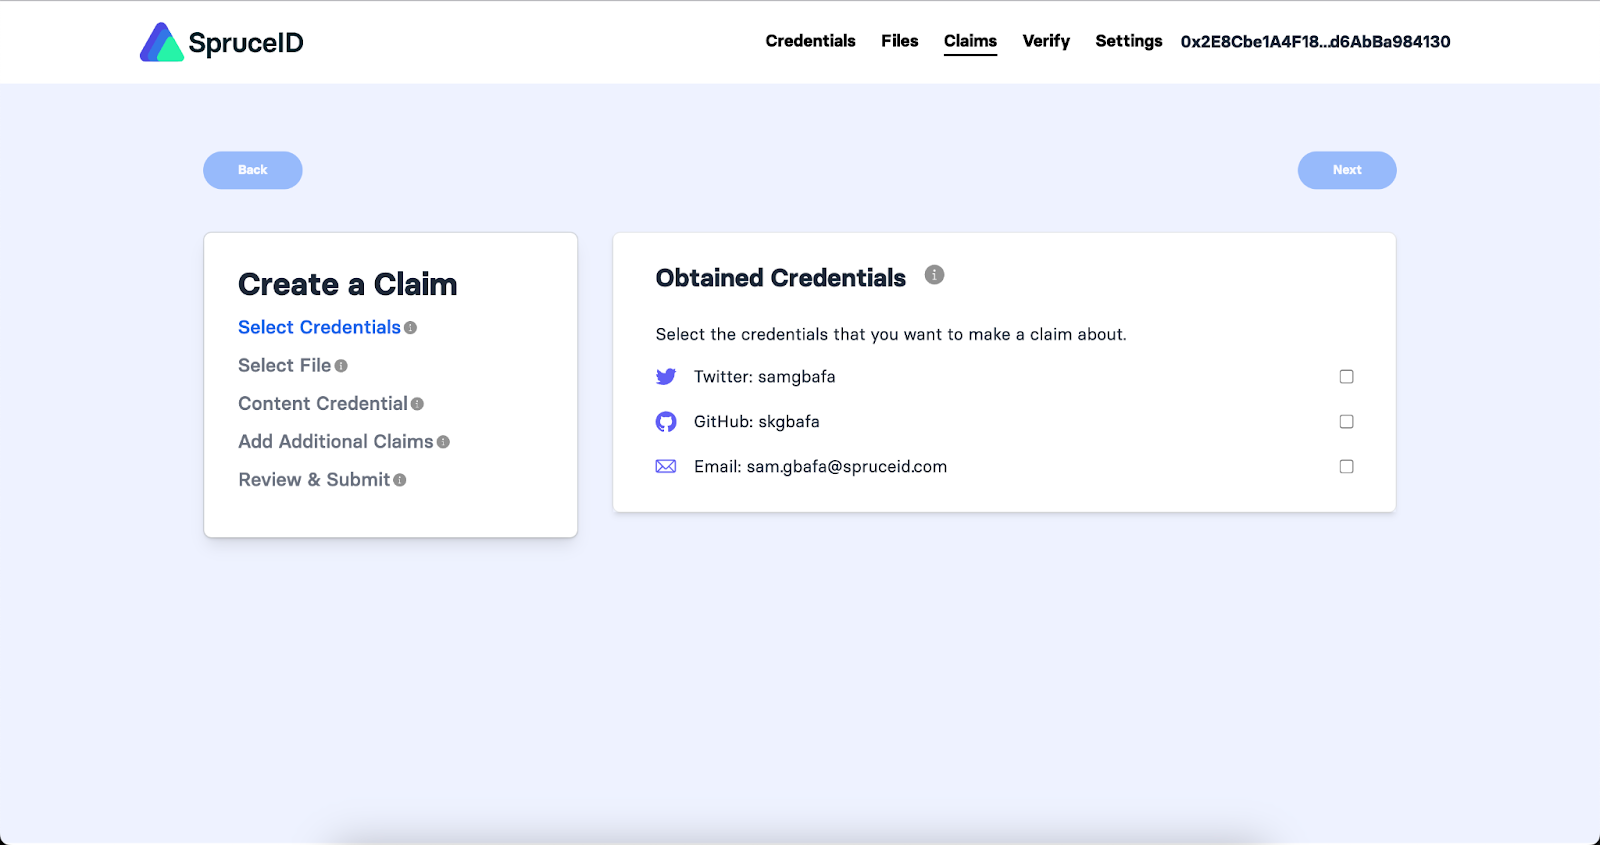Click the 'GitHub: skgbafa' text

click(x=757, y=422)
